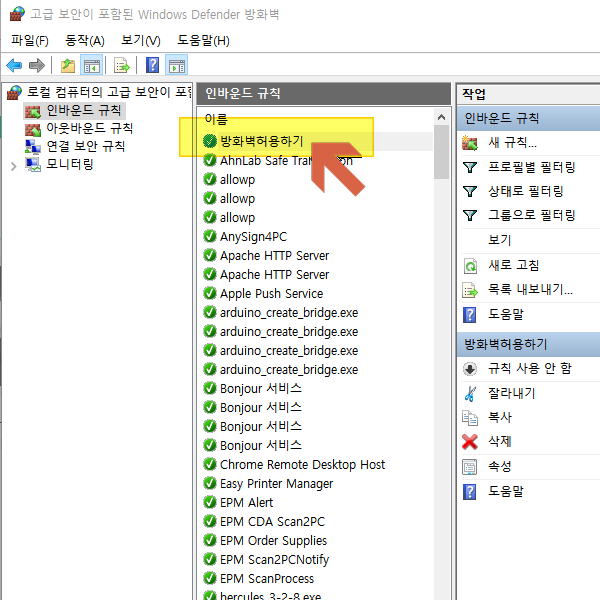
Task: Click funnel icon beside 그룹으로 필터링
Action: tap(470, 215)
